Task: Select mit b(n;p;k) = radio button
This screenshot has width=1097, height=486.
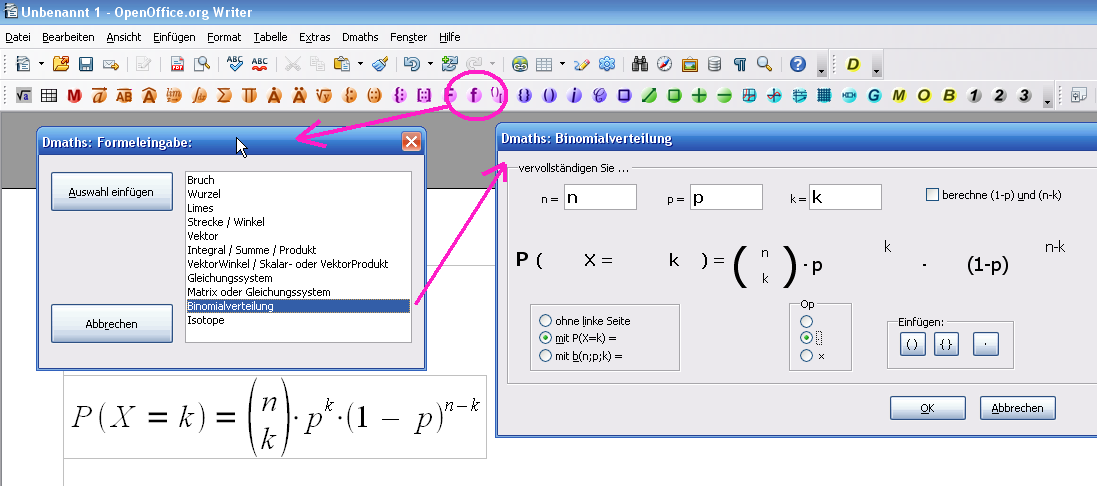Action: (546, 356)
